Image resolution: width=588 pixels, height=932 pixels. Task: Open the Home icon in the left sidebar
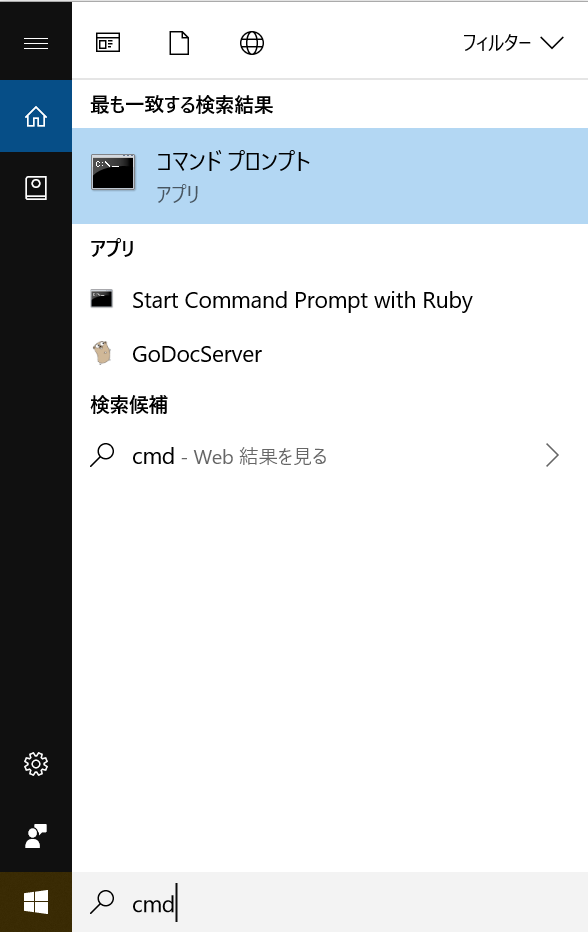(36, 116)
